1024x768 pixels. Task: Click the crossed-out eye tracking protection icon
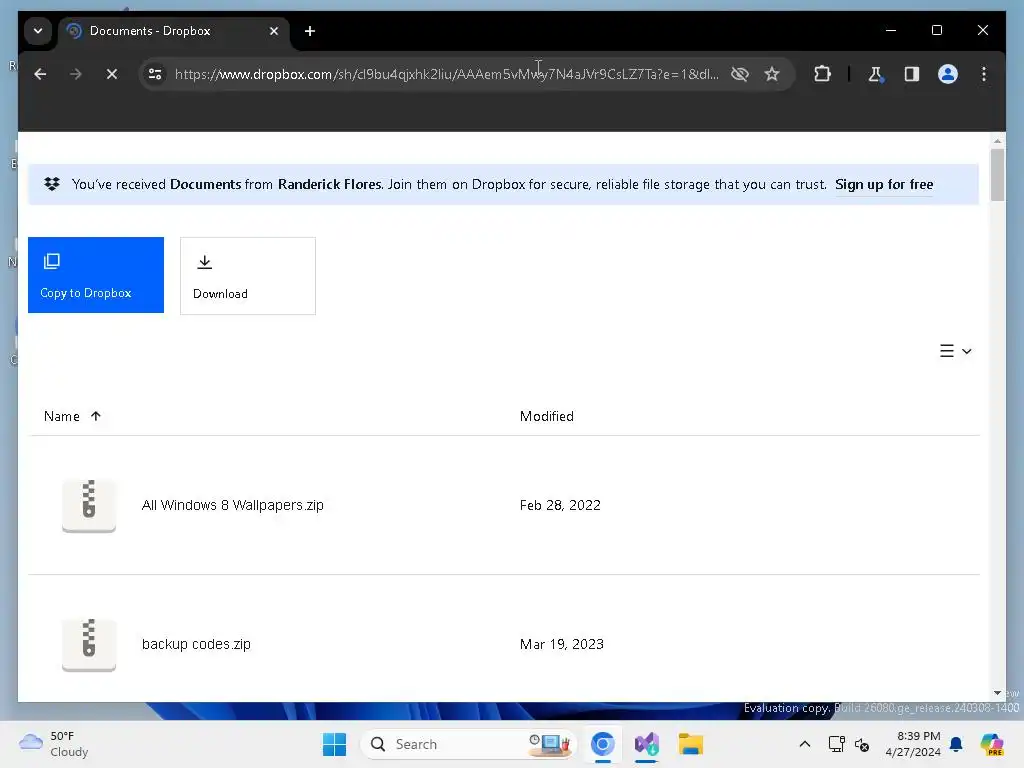(x=739, y=74)
